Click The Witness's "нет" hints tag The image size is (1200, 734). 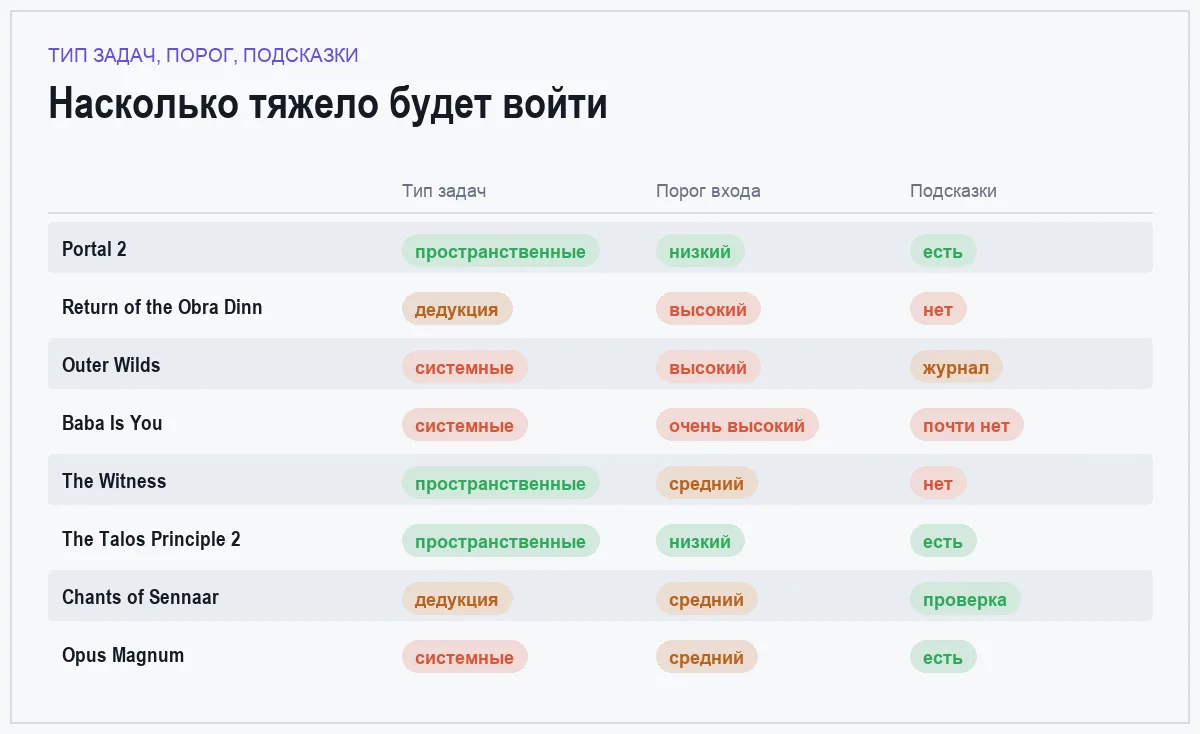(938, 483)
